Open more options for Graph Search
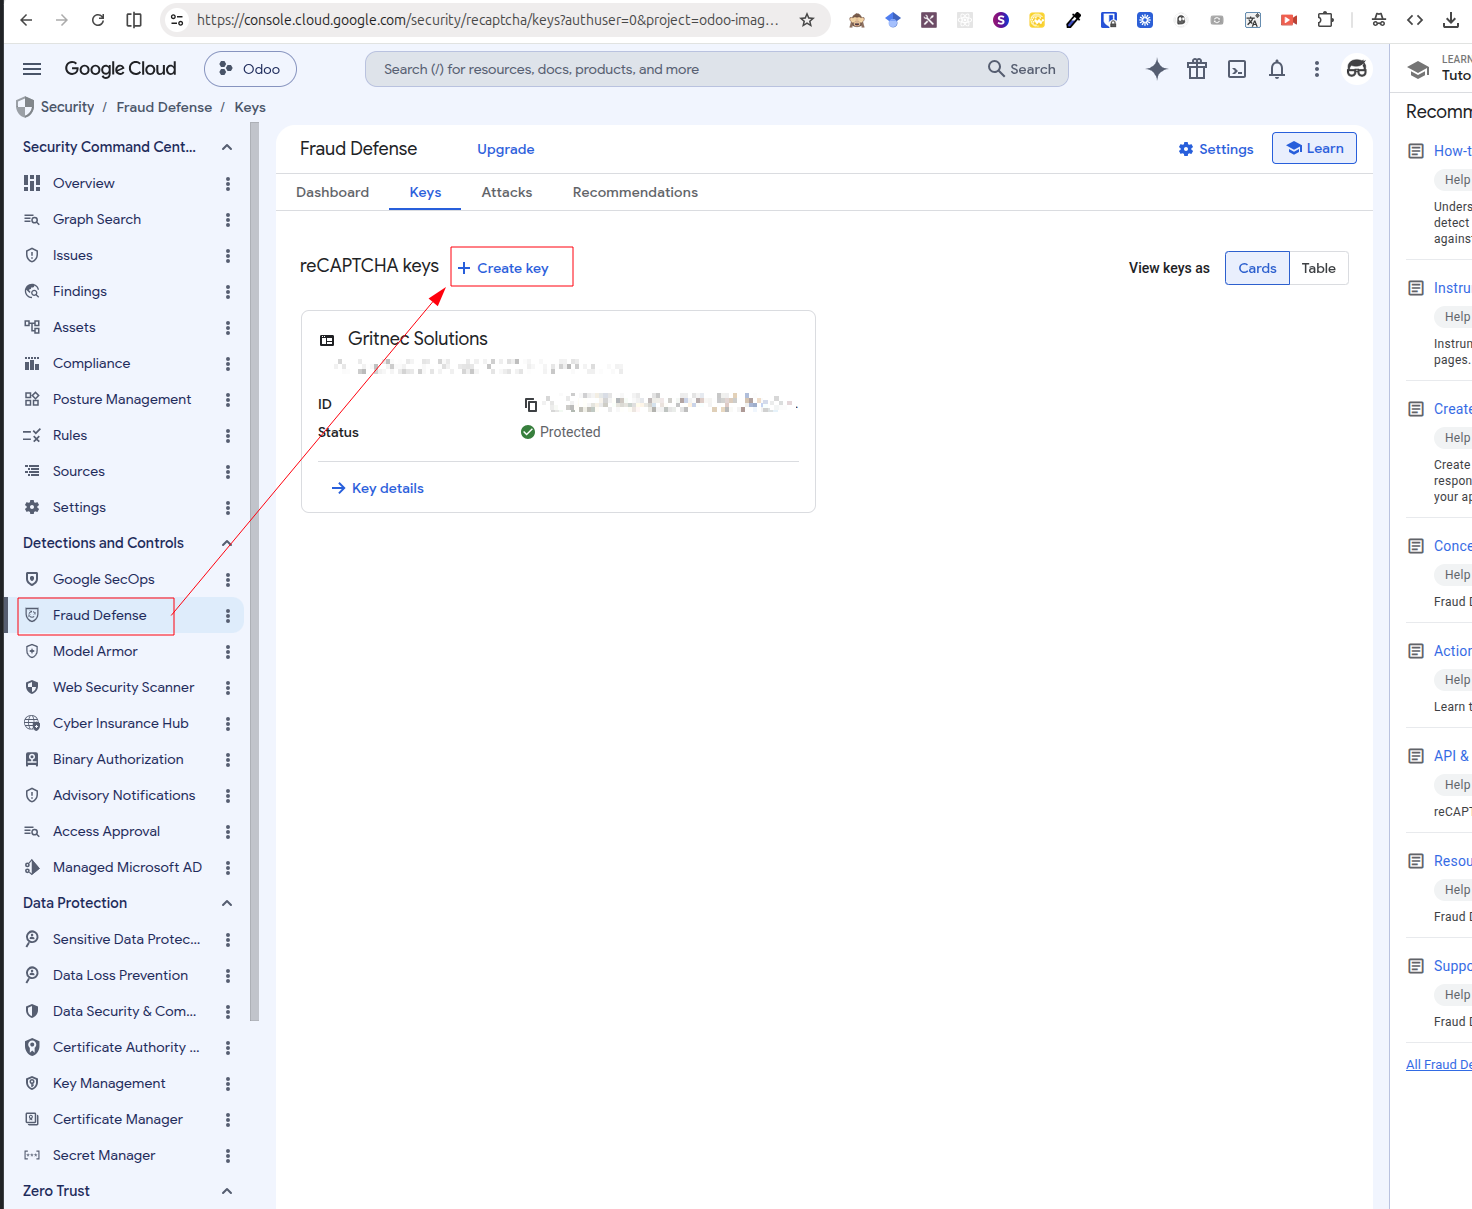The image size is (1472, 1209). click(x=228, y=220)
